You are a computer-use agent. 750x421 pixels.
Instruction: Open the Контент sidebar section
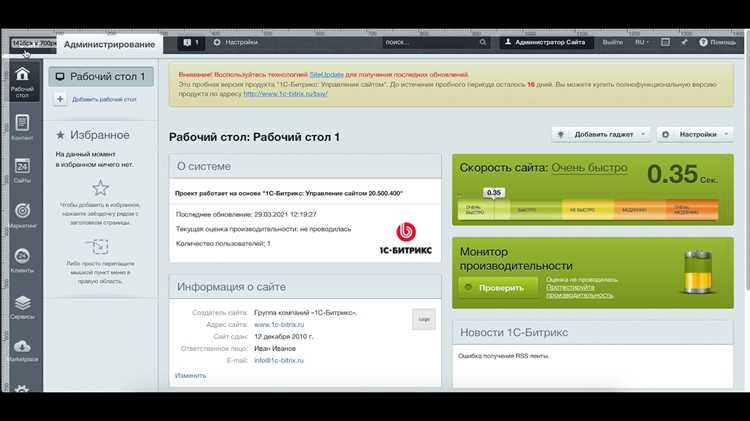click(22, 127)
